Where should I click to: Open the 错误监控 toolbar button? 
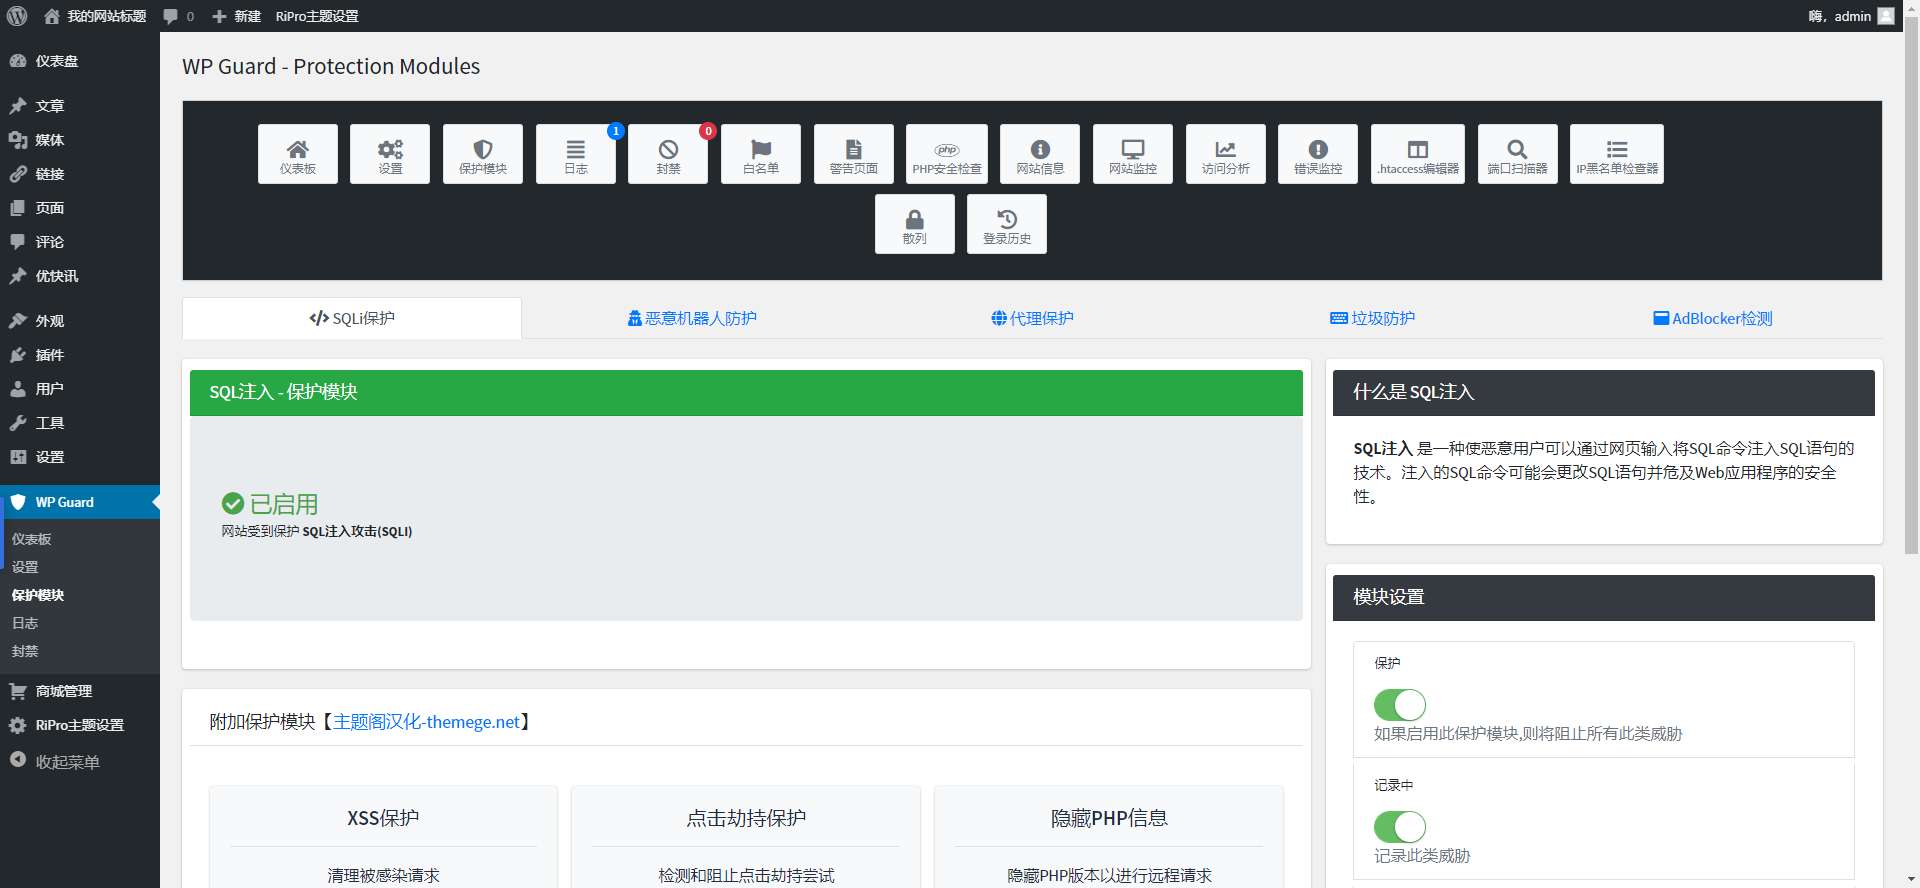click(1318, 154)
